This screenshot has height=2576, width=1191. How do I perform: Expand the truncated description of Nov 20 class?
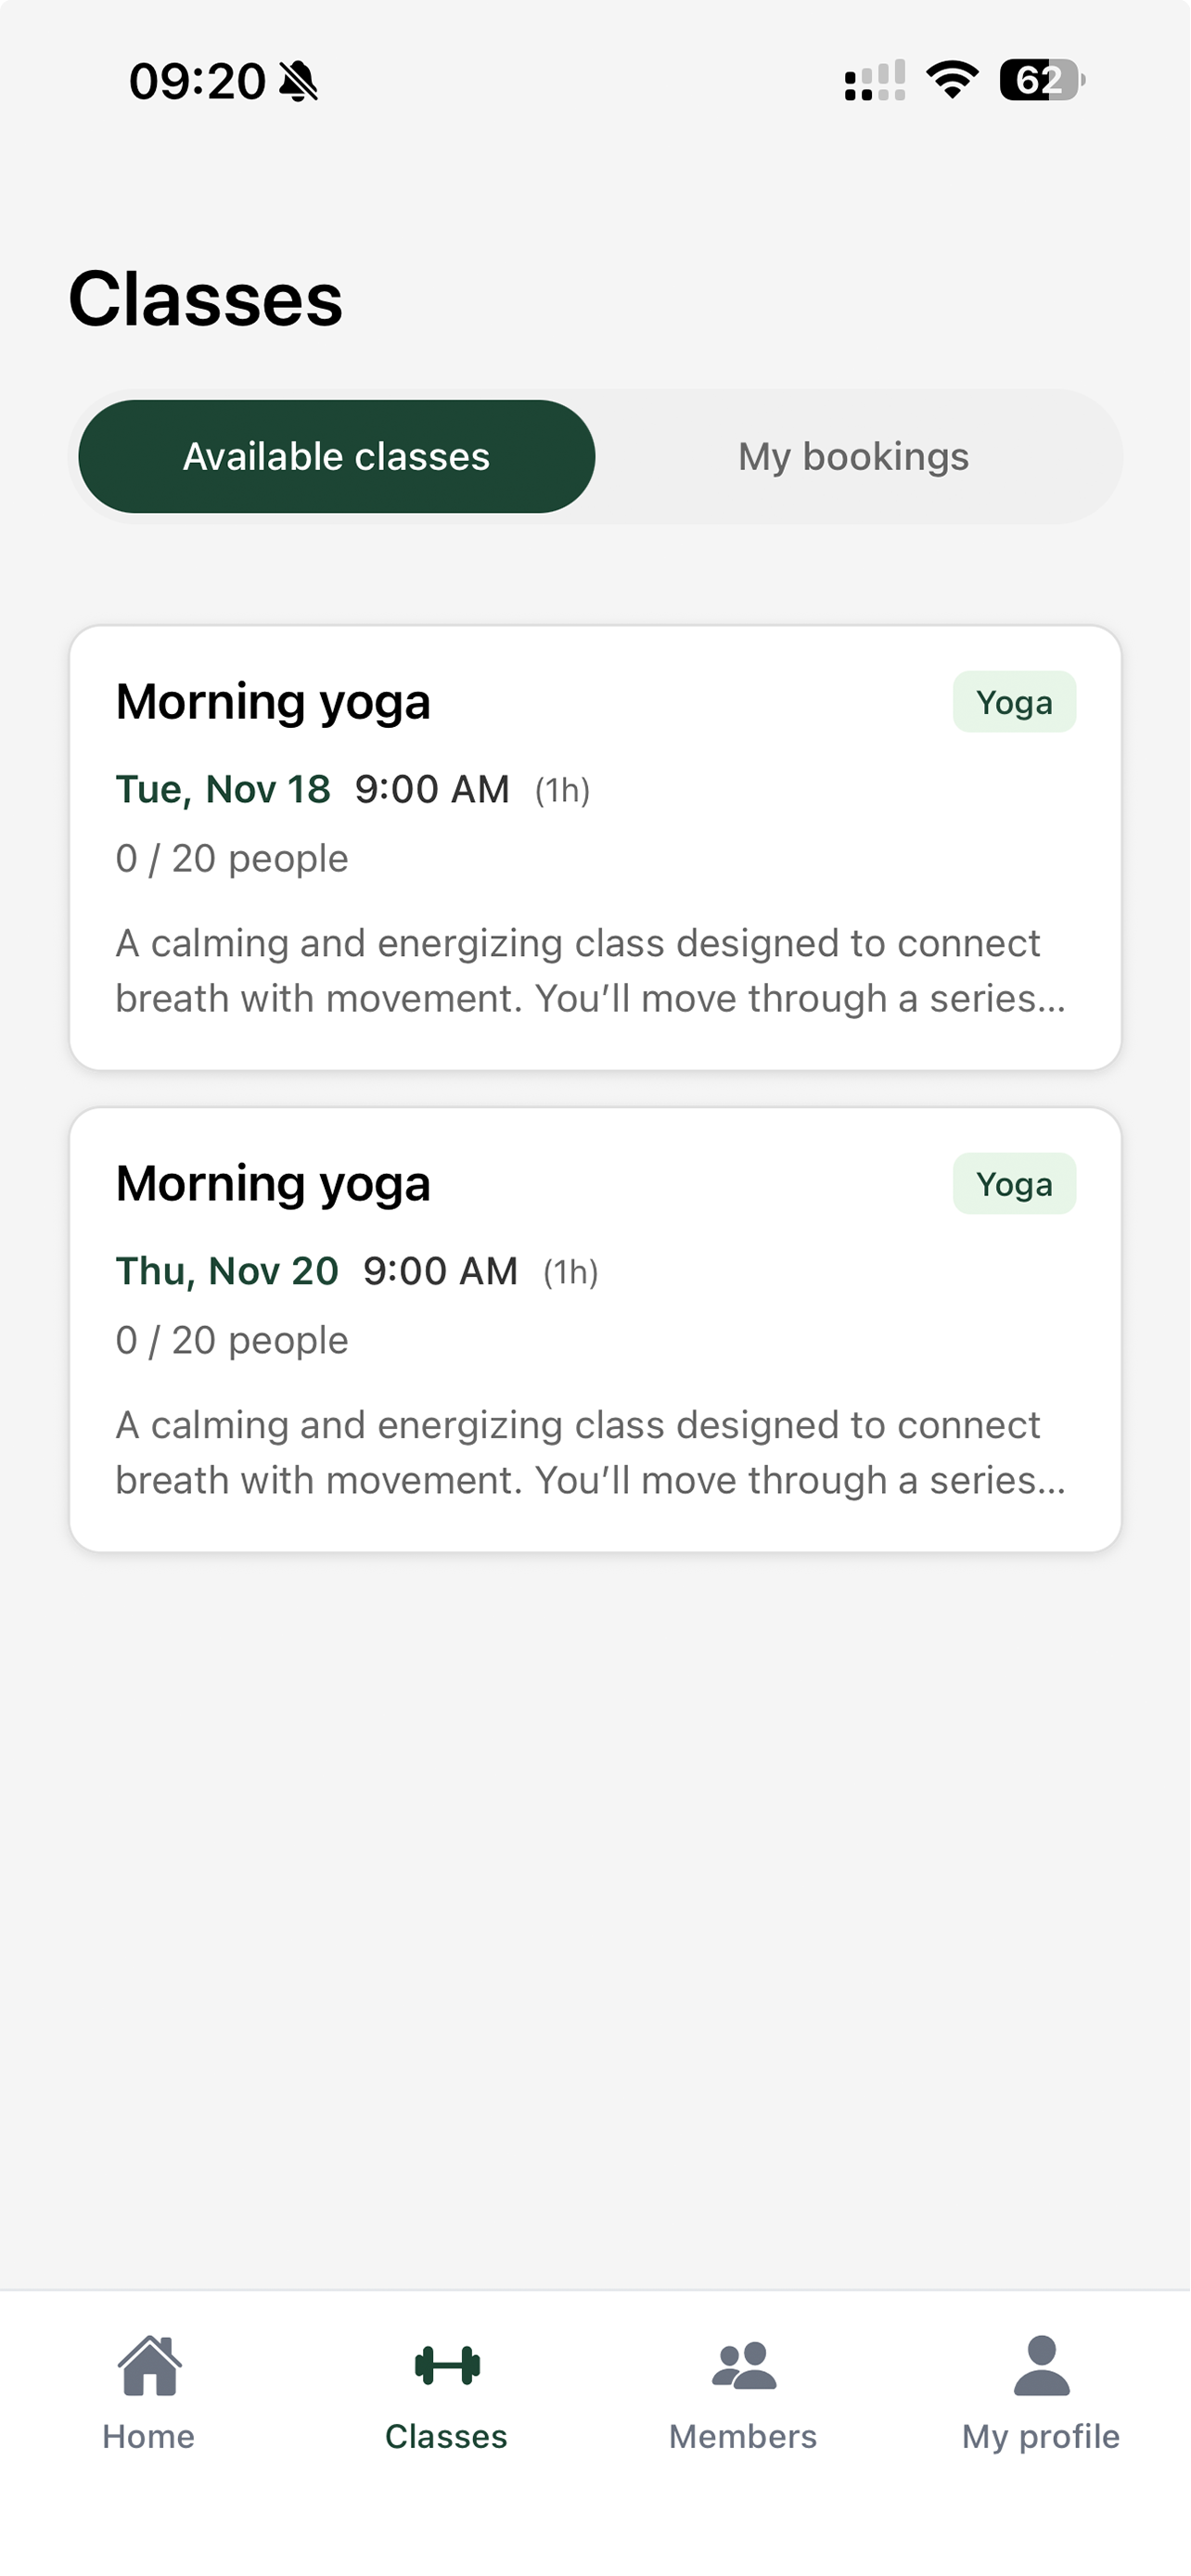click(x=591, y=1453)
